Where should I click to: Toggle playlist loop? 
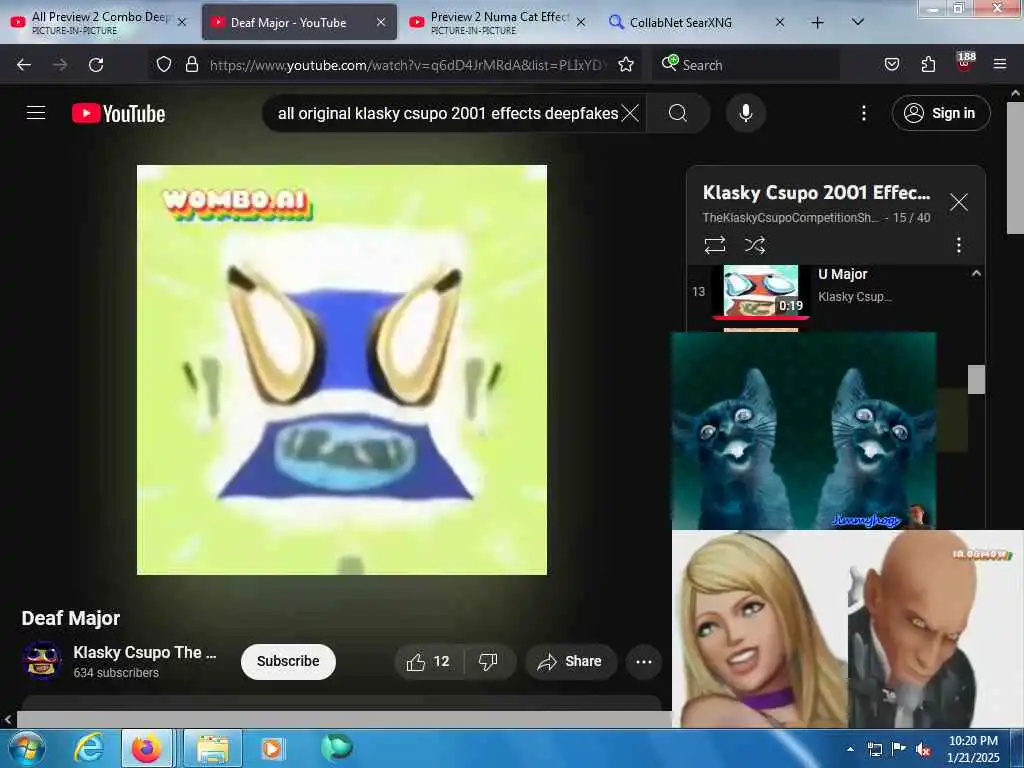pyautogui.click(x=714, y=245)
